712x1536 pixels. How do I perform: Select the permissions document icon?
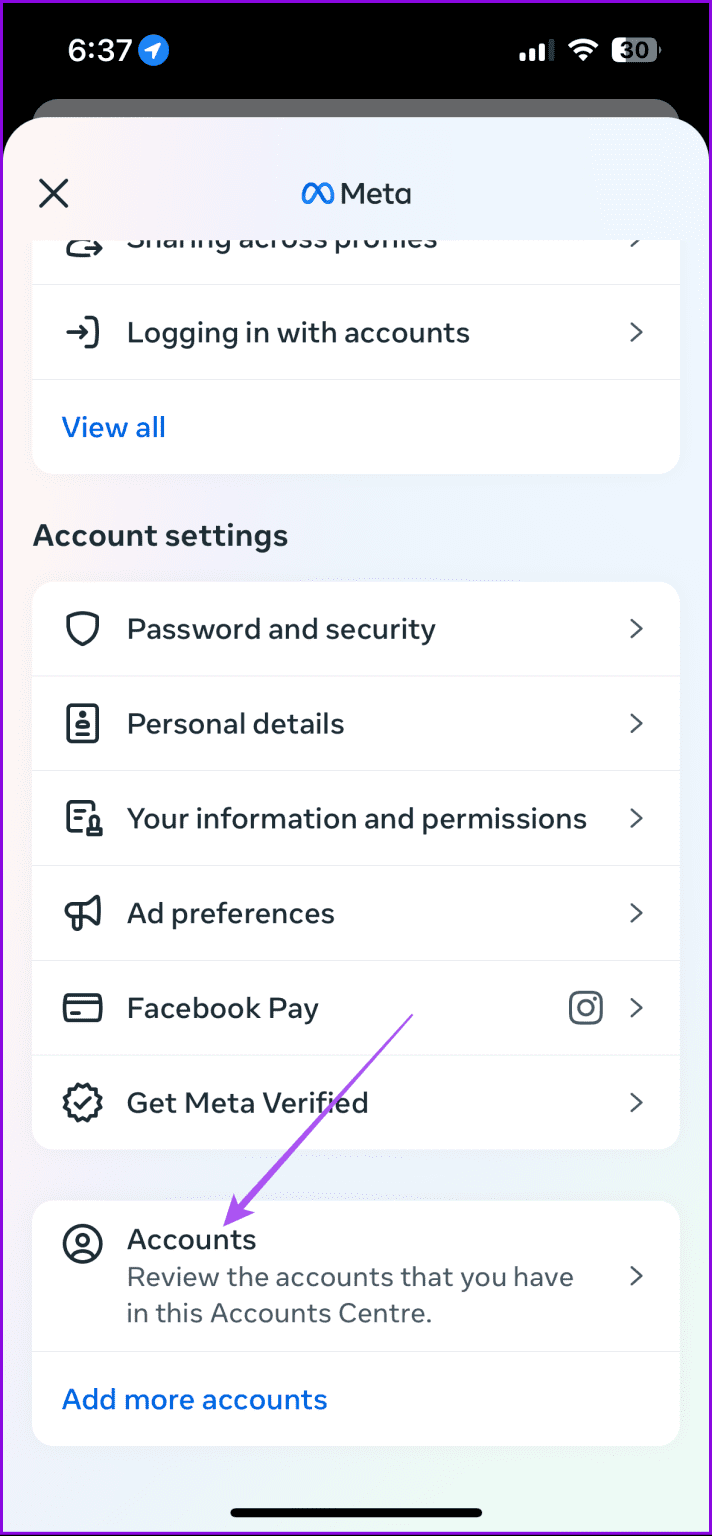(x=82, y=818)
